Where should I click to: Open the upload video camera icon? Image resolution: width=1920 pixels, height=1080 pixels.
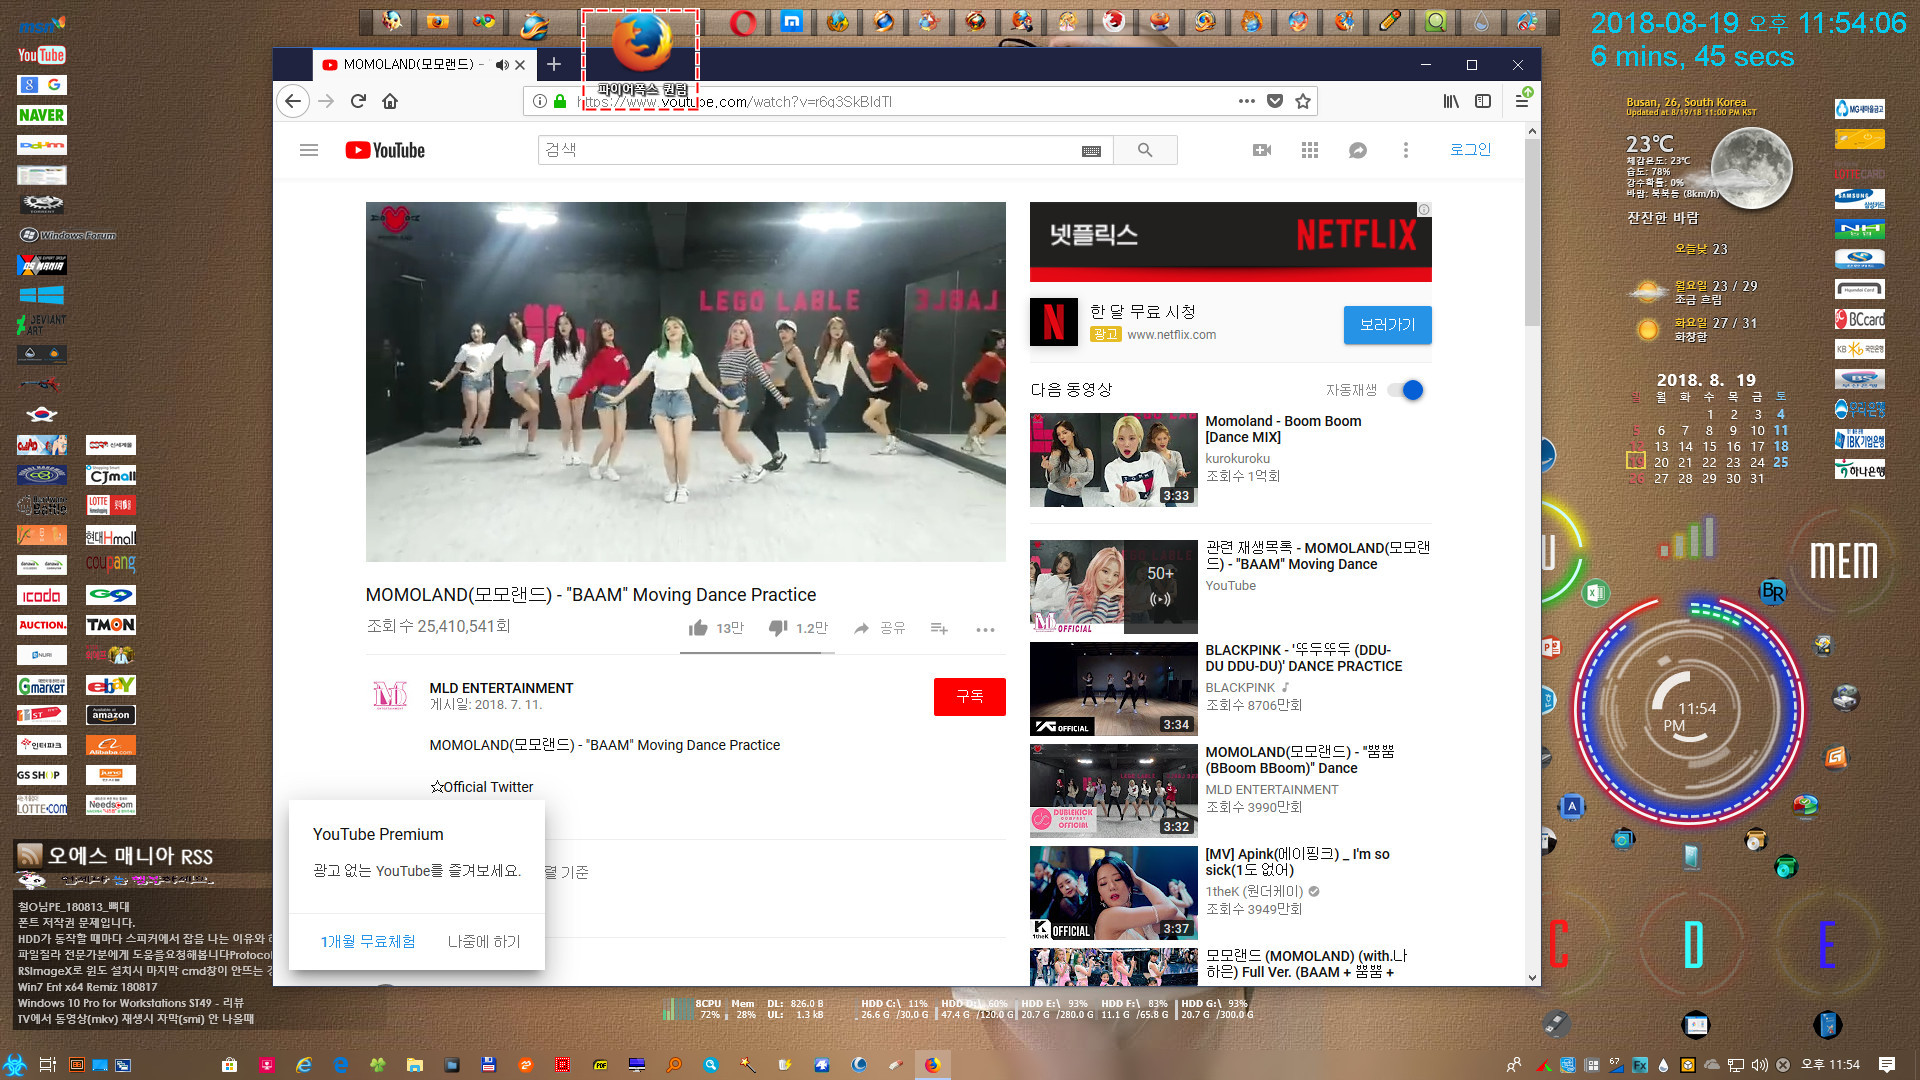[1262, 150]
